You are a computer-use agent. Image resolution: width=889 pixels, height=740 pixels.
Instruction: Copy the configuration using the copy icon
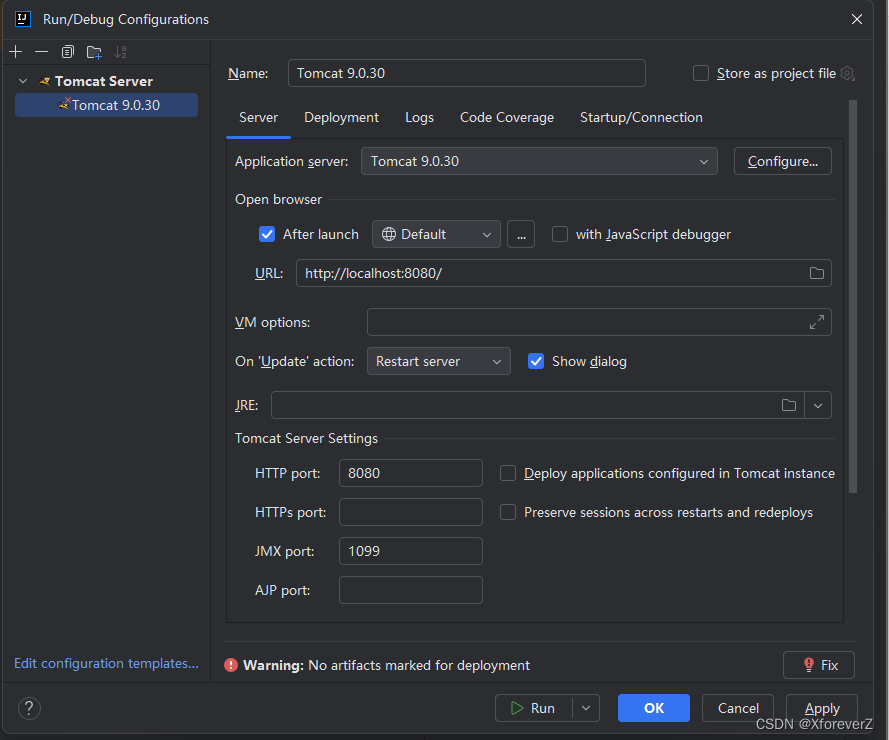[x=67, y=52]
